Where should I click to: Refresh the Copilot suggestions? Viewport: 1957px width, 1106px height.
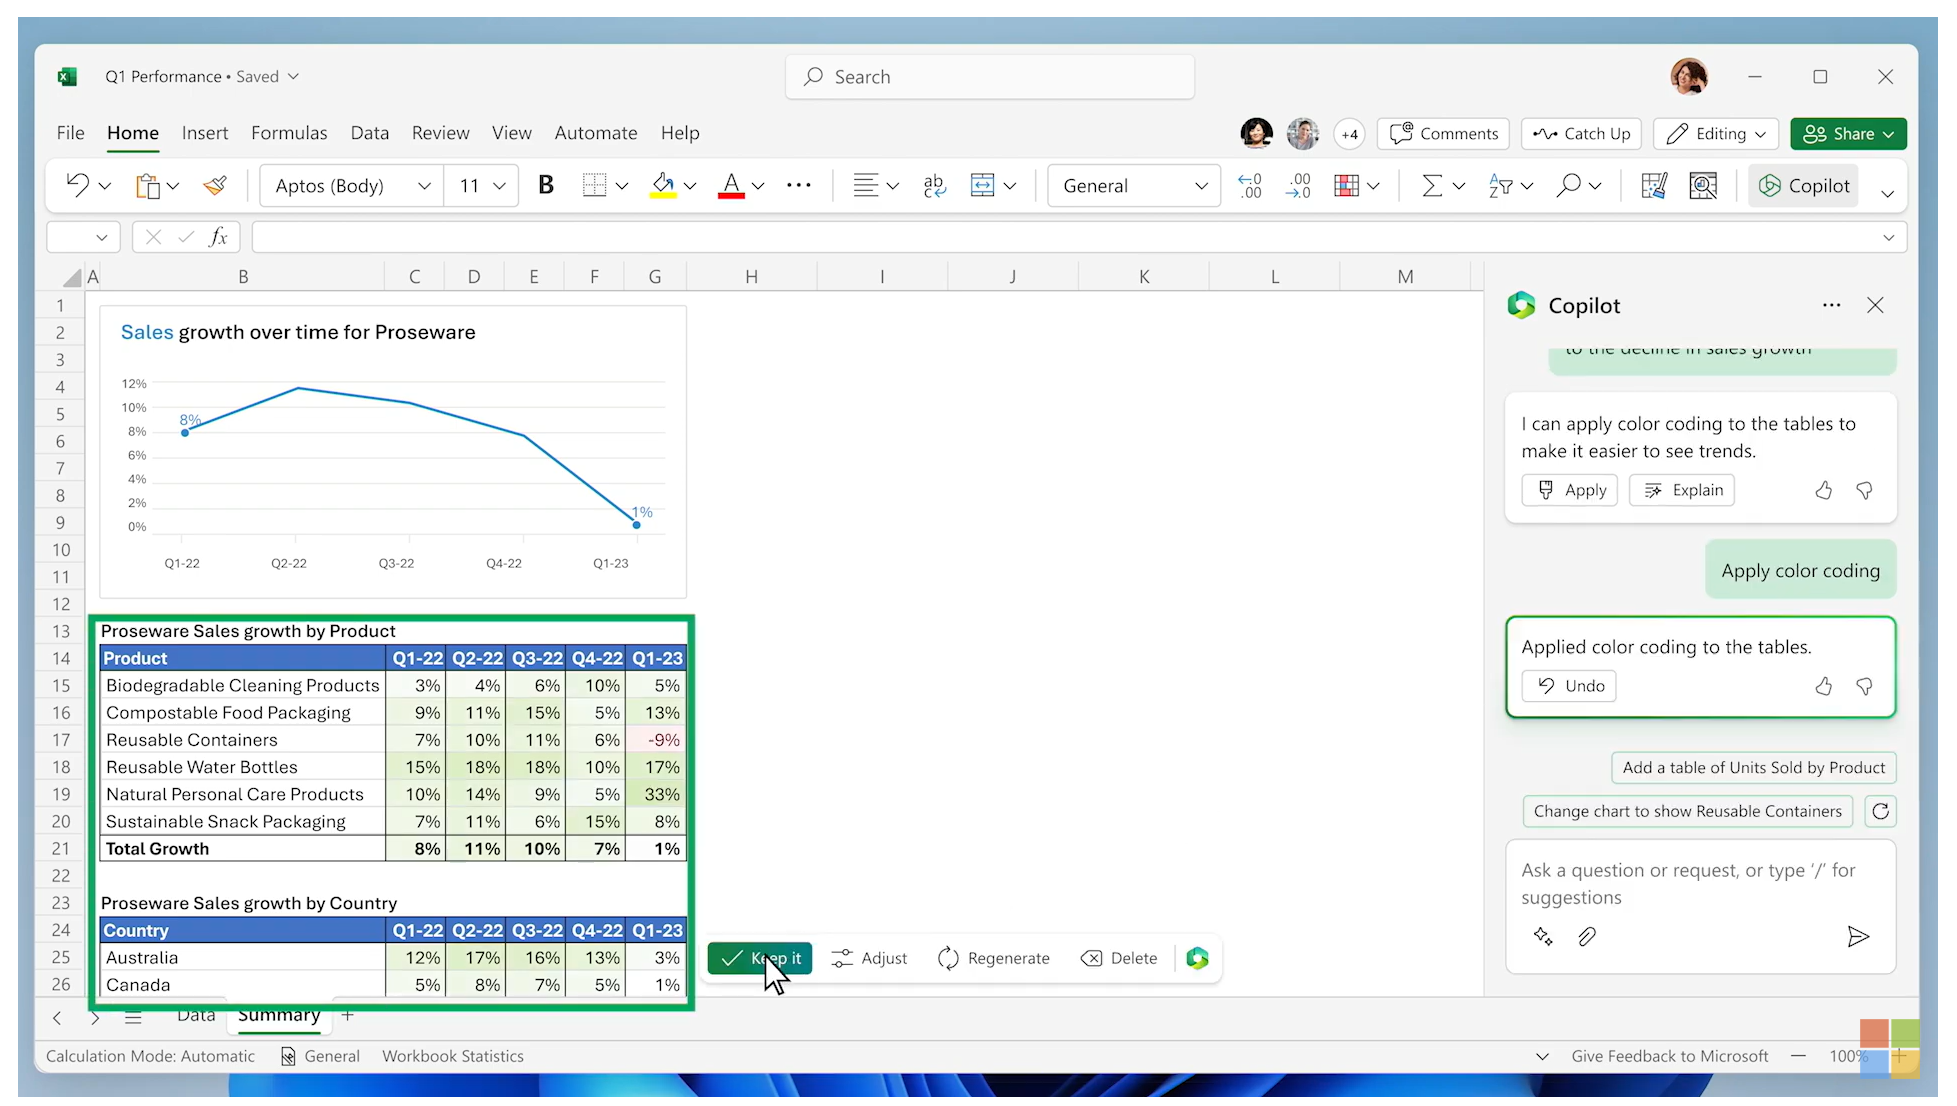[x=1880, y=811]
